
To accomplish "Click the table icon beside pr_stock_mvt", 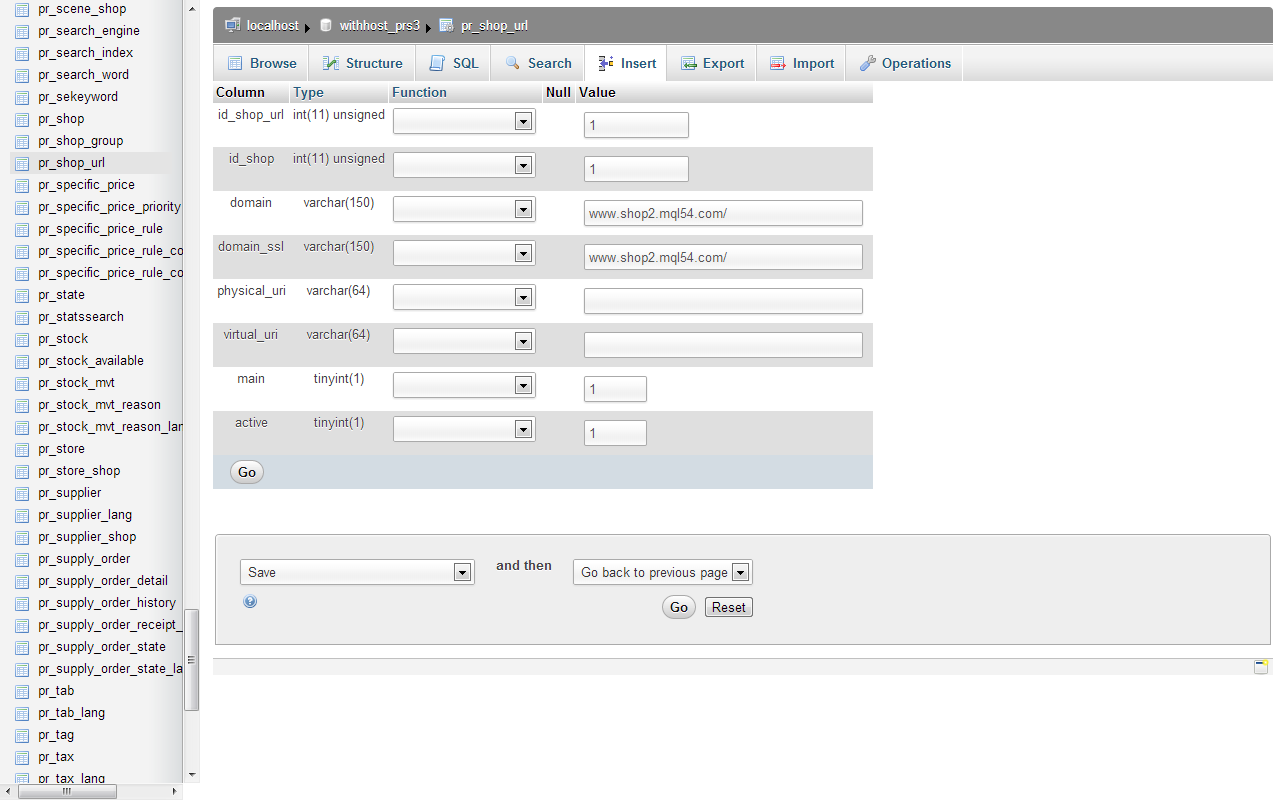I will click(x=22, y=383).
